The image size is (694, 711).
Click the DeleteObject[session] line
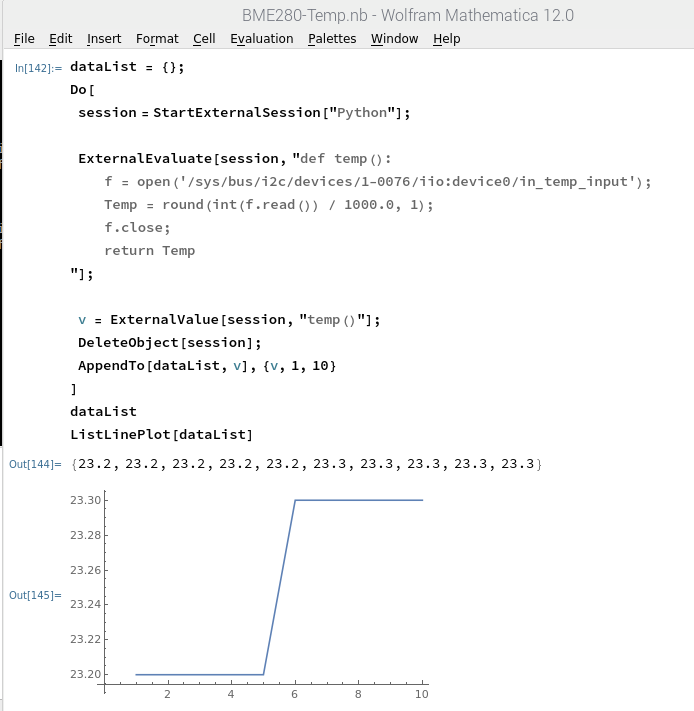170,343
